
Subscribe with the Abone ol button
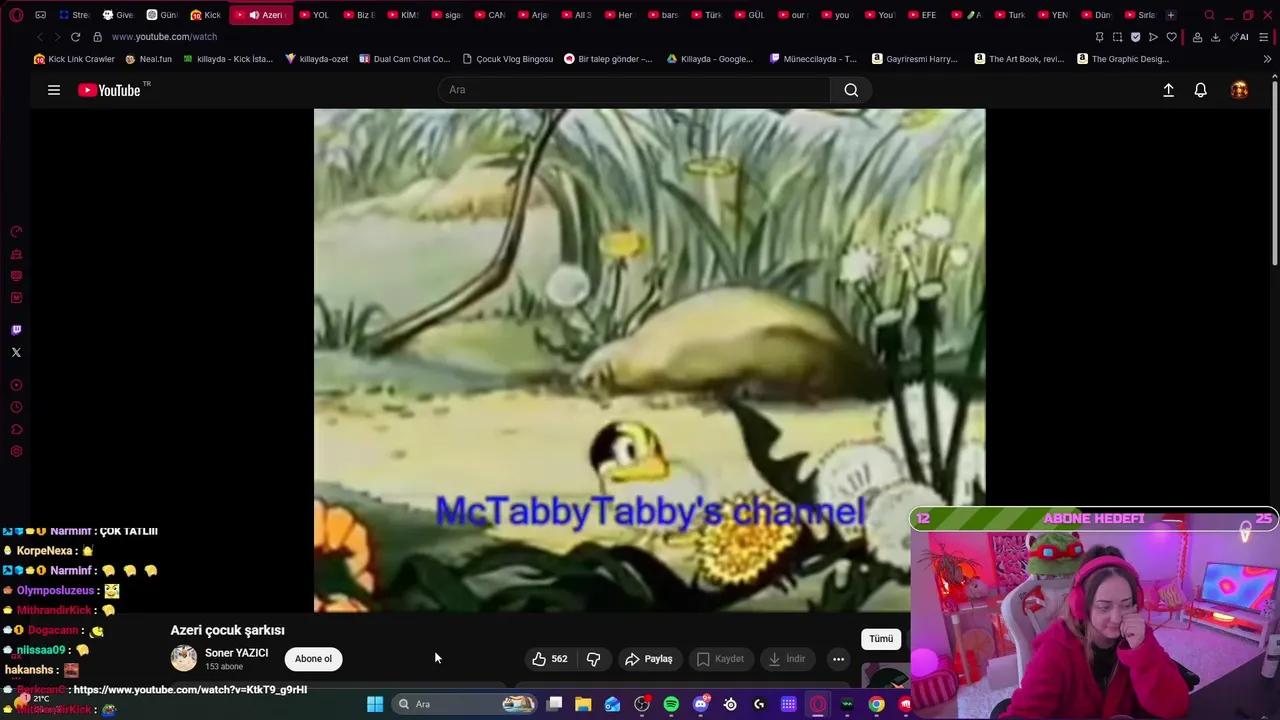coord(313,659)
